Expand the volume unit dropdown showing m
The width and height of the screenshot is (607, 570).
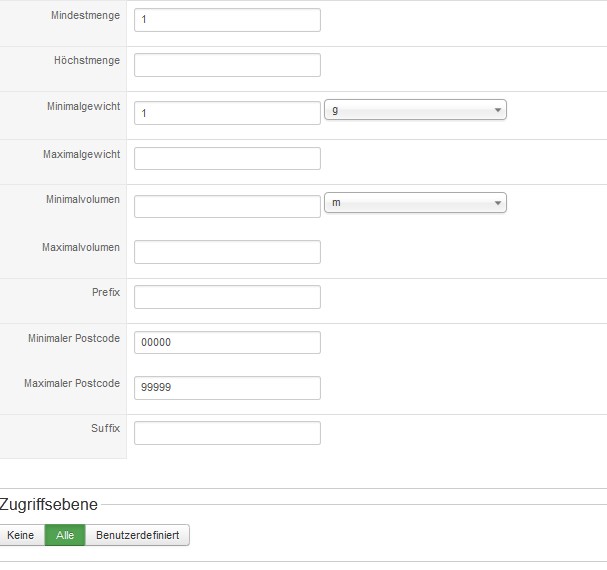click(416, 203)
